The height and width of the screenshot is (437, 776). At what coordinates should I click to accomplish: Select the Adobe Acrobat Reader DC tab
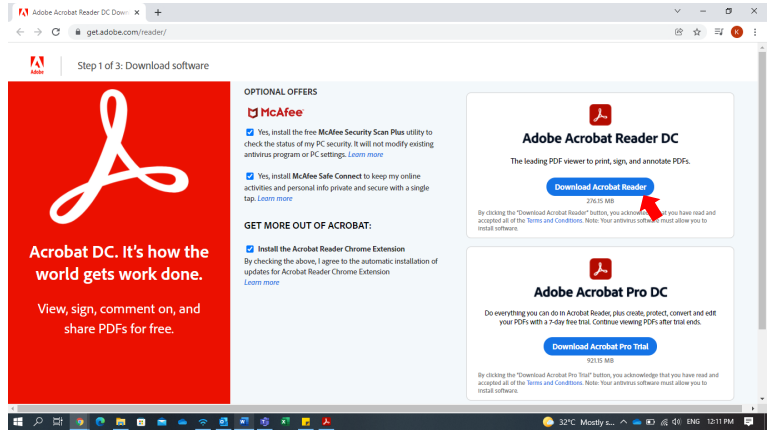click(x=75, y=11)
